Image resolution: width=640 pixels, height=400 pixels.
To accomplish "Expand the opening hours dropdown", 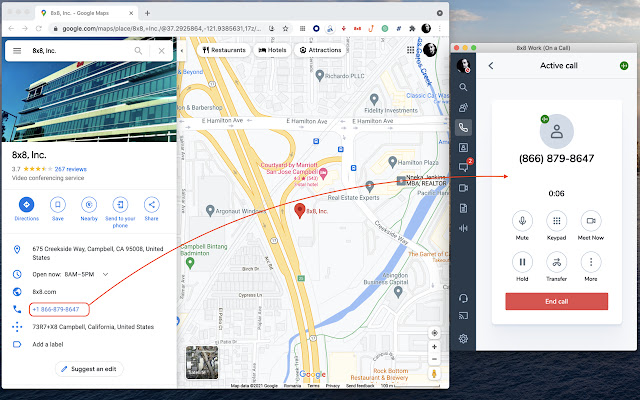I will pyautogui.click(x=106, y=273).
